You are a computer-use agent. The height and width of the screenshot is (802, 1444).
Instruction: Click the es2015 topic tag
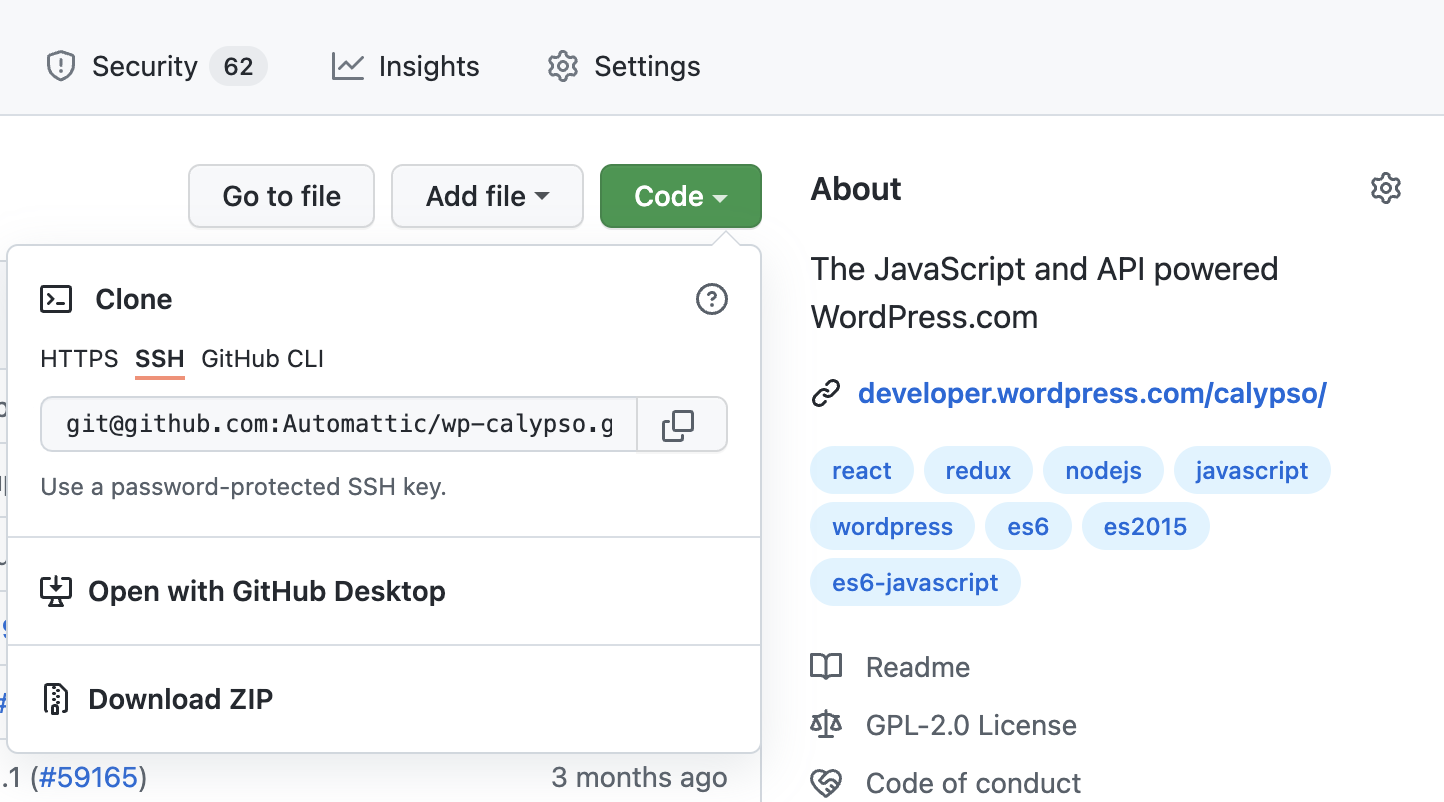(1145, 527)
